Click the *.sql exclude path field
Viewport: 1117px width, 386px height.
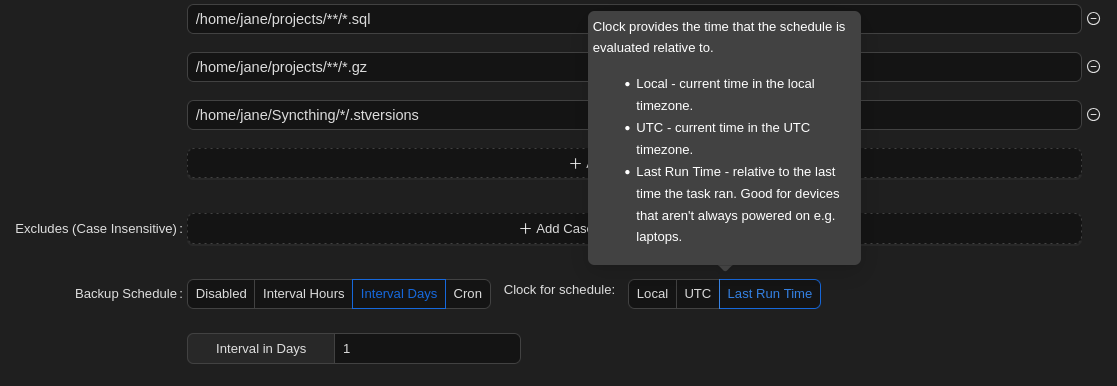pos(634,19)
